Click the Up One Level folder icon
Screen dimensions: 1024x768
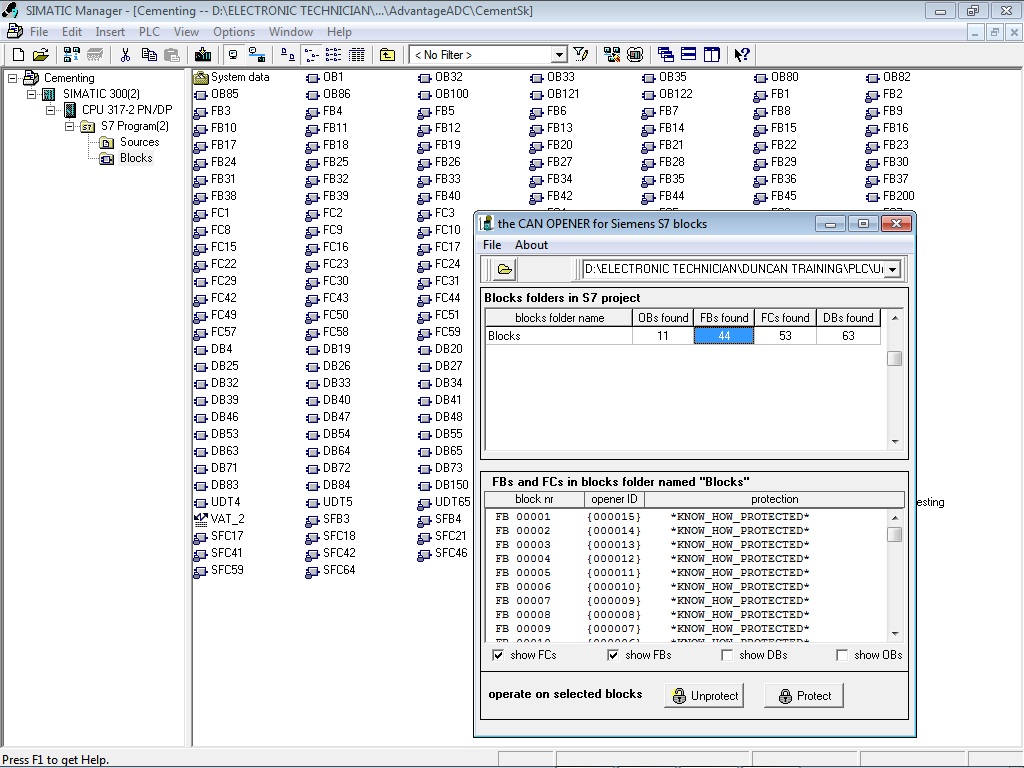387,55
